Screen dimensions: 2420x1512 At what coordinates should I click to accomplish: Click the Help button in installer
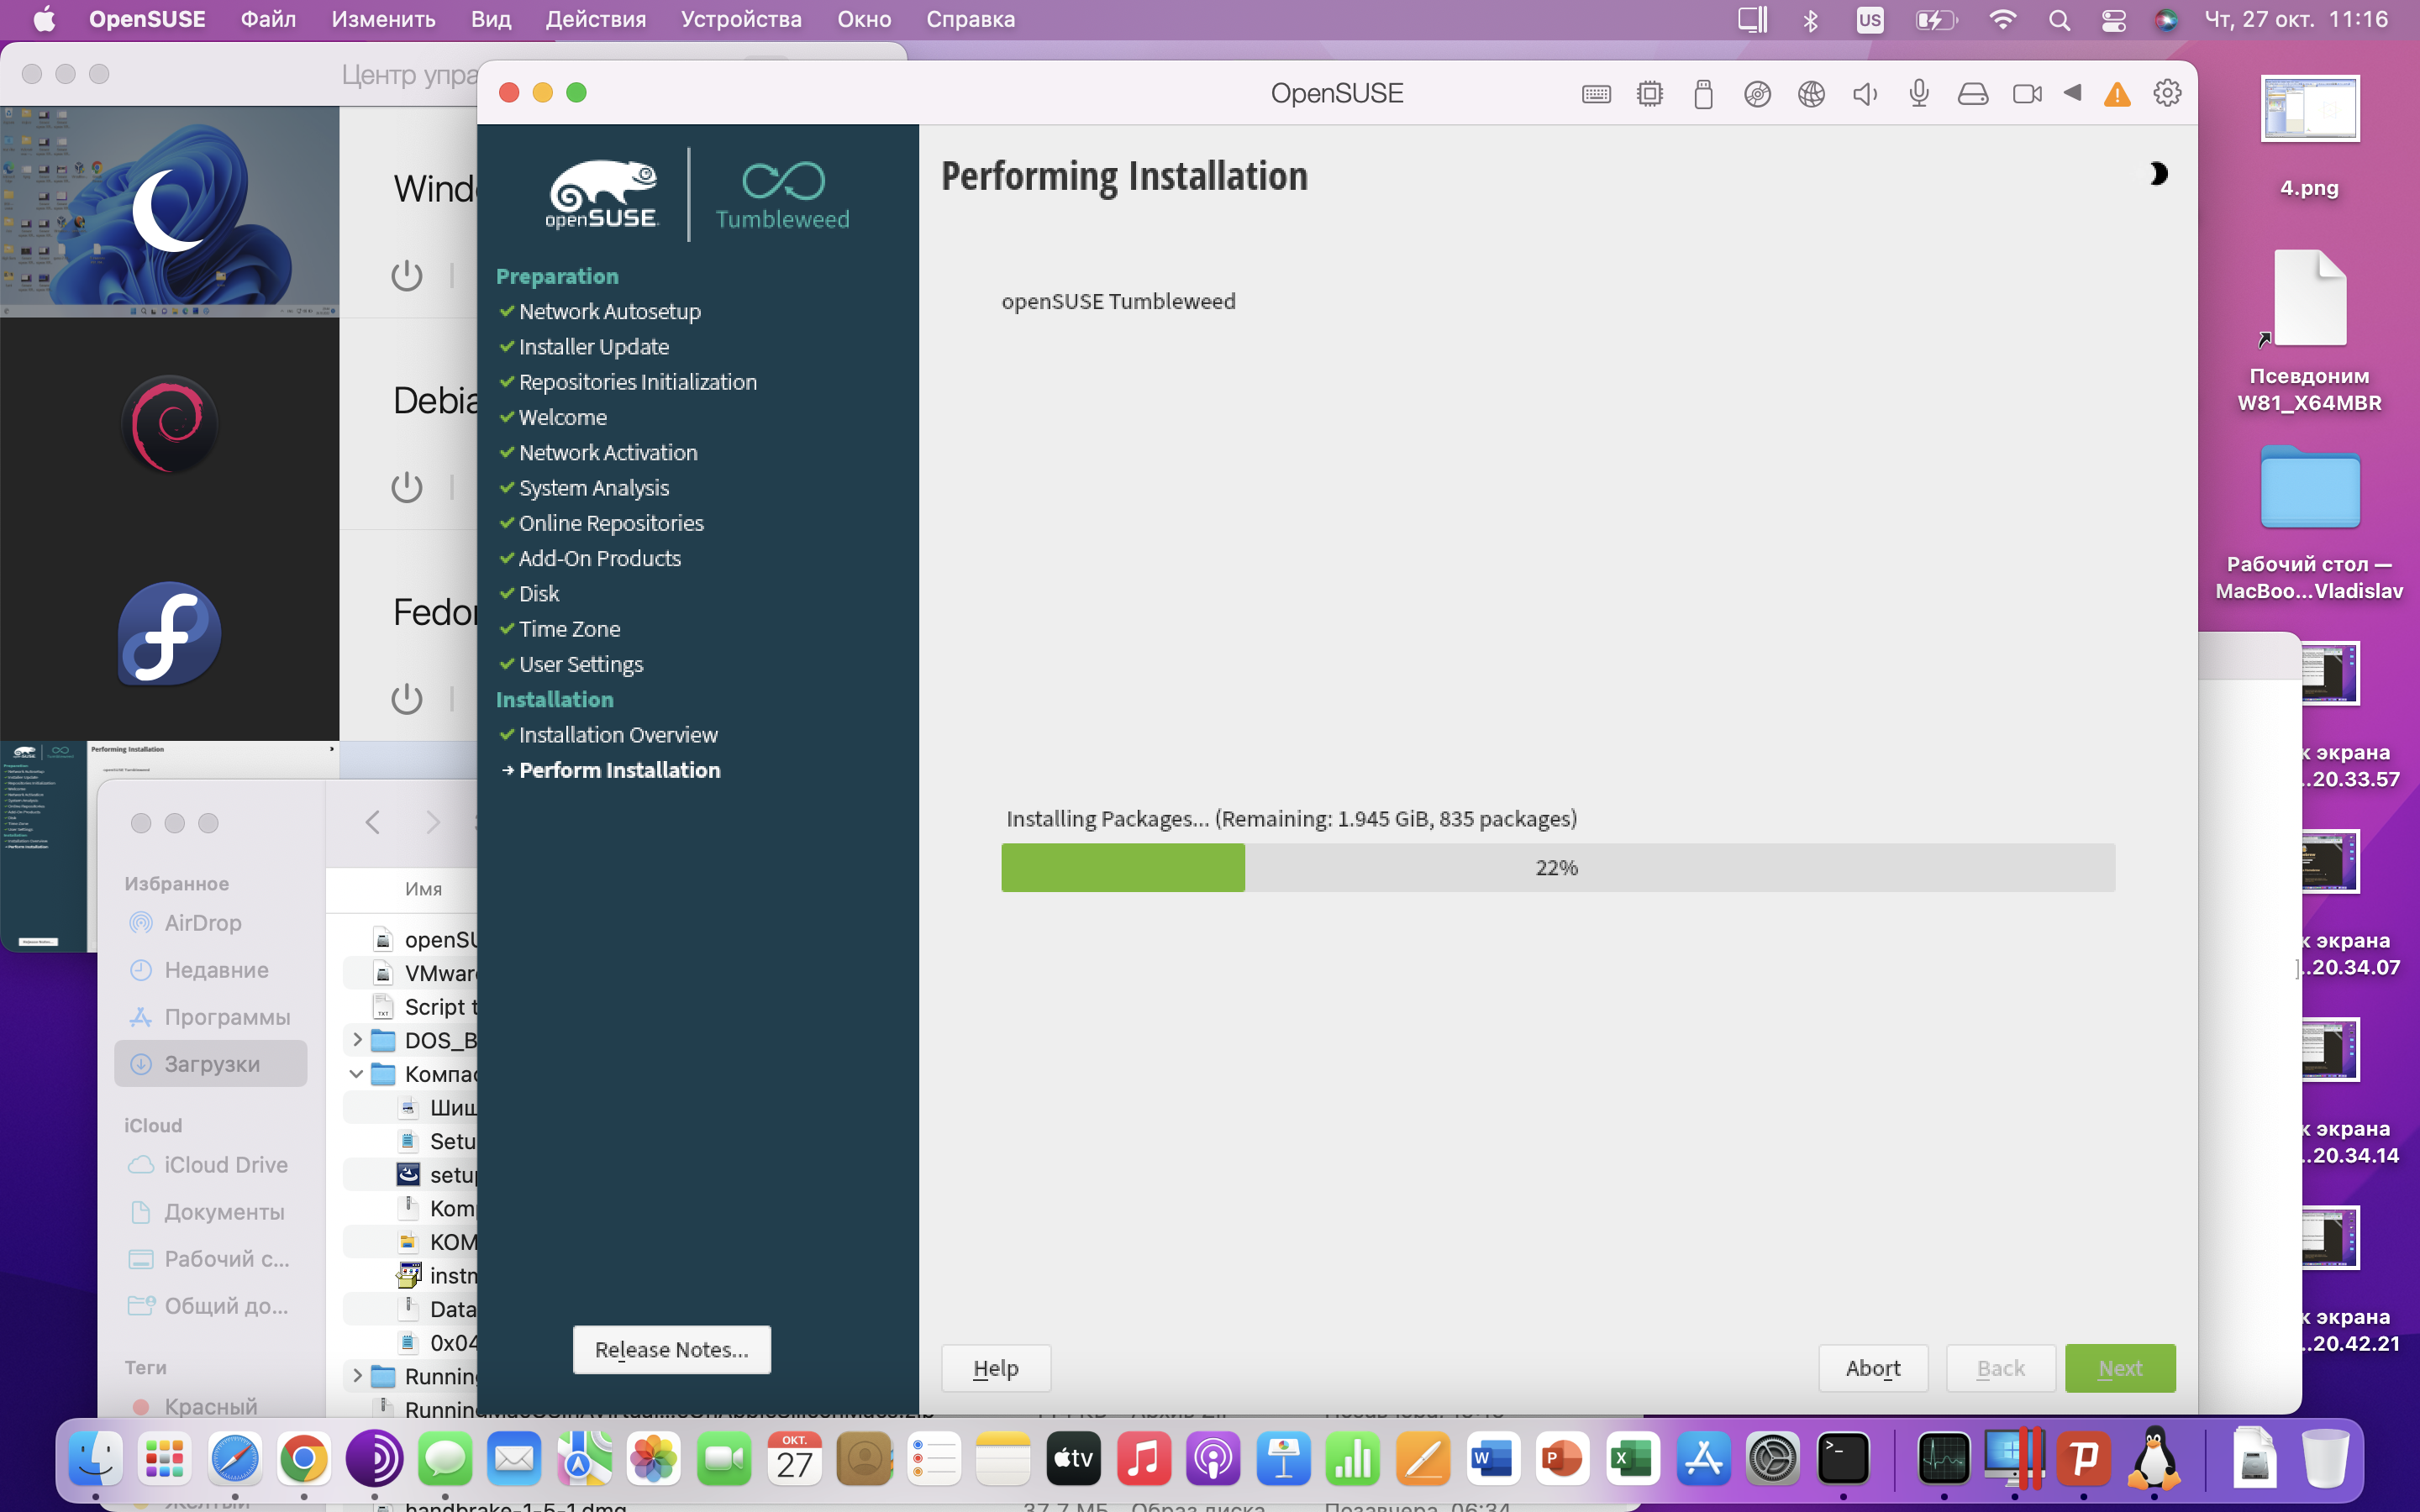point(996,1368)
